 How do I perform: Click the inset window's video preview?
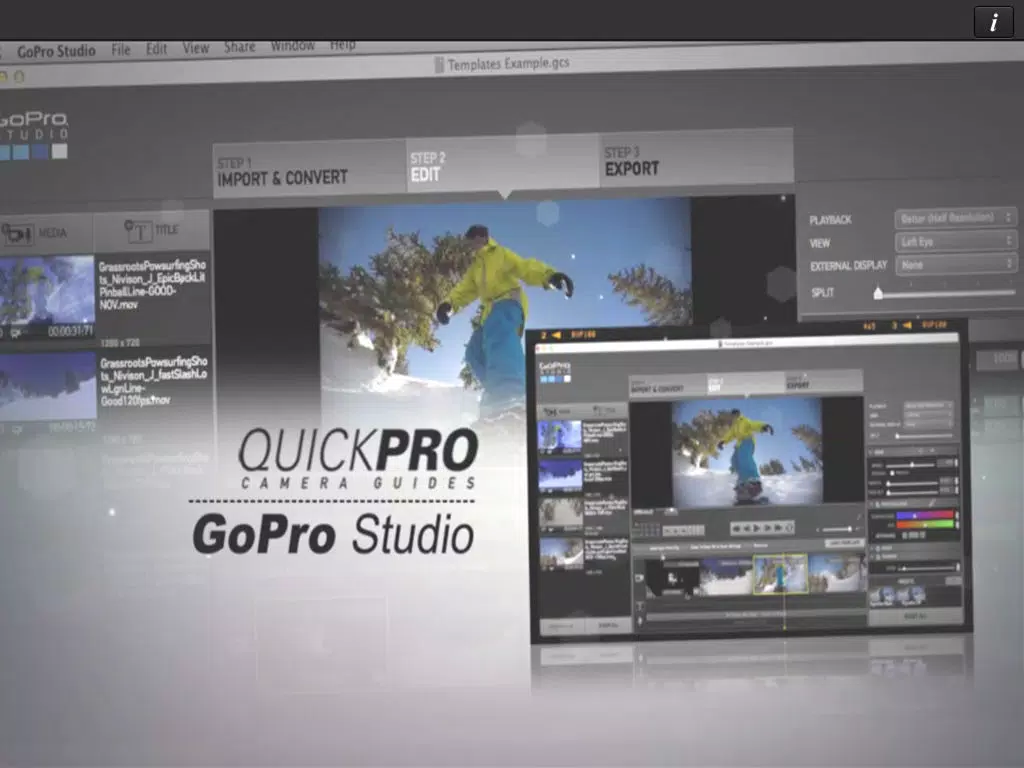[747, 451]
